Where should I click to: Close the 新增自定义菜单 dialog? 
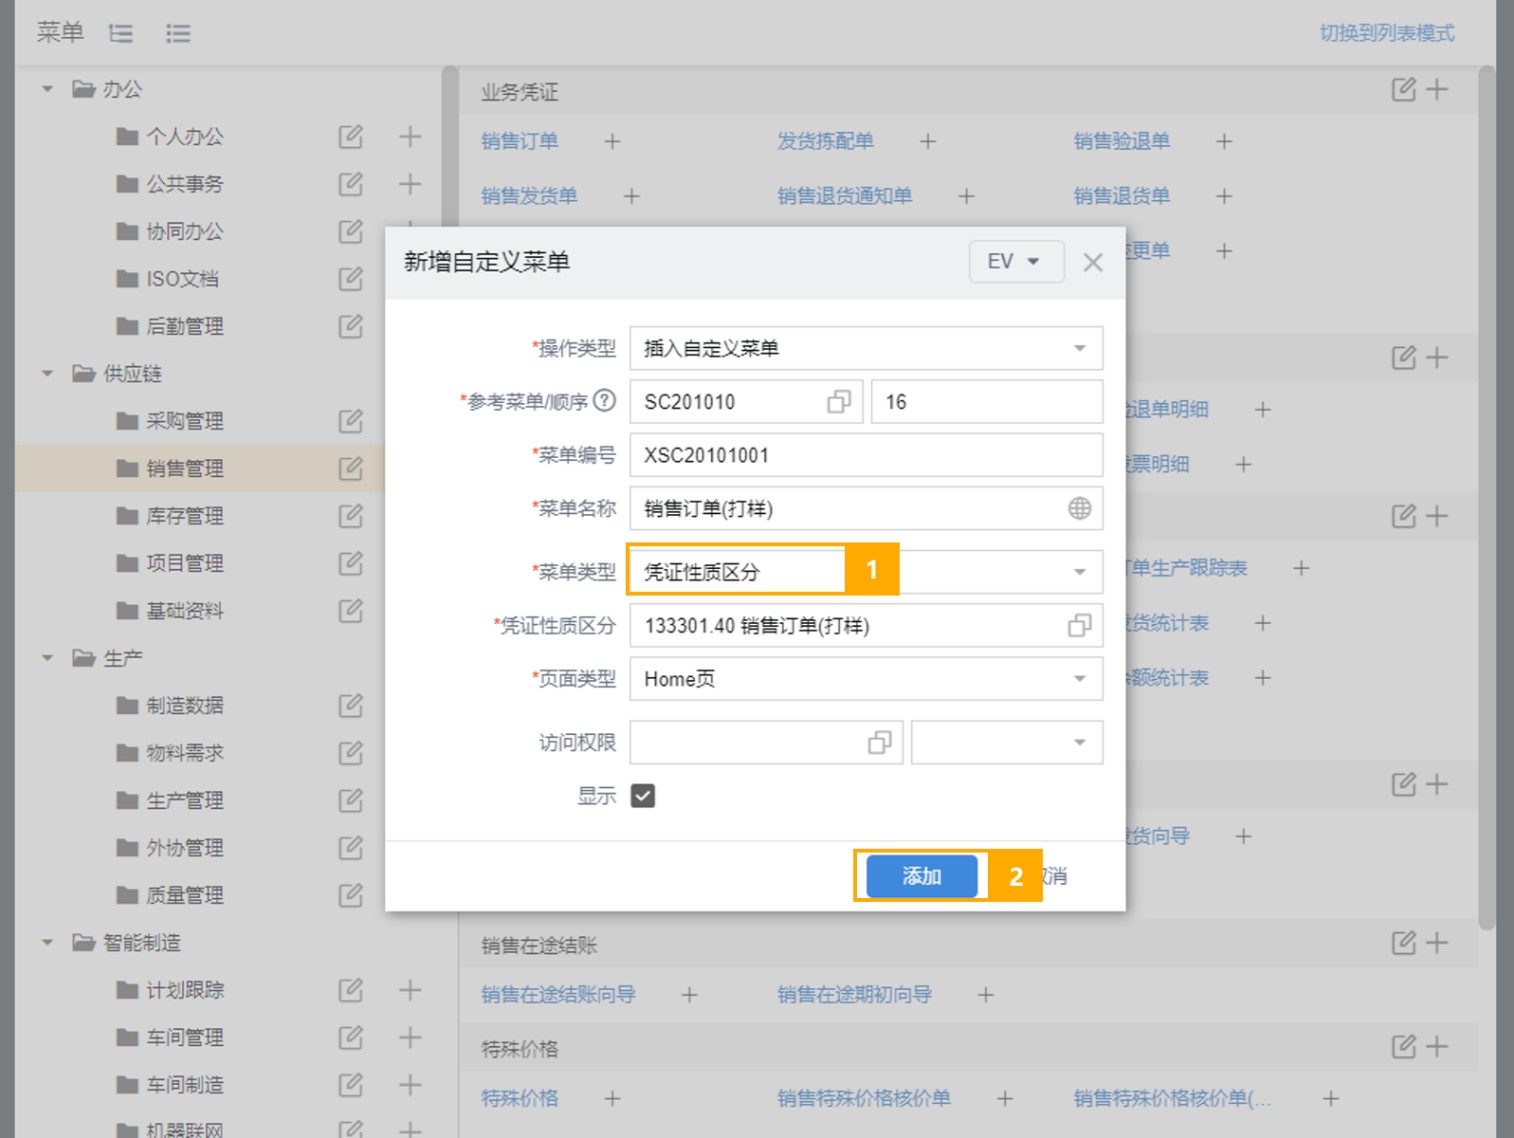tap(1093, 262)
